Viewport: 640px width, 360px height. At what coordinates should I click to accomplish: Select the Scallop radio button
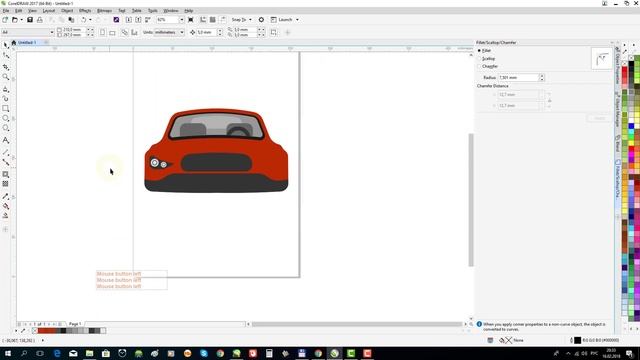[479, 59]
